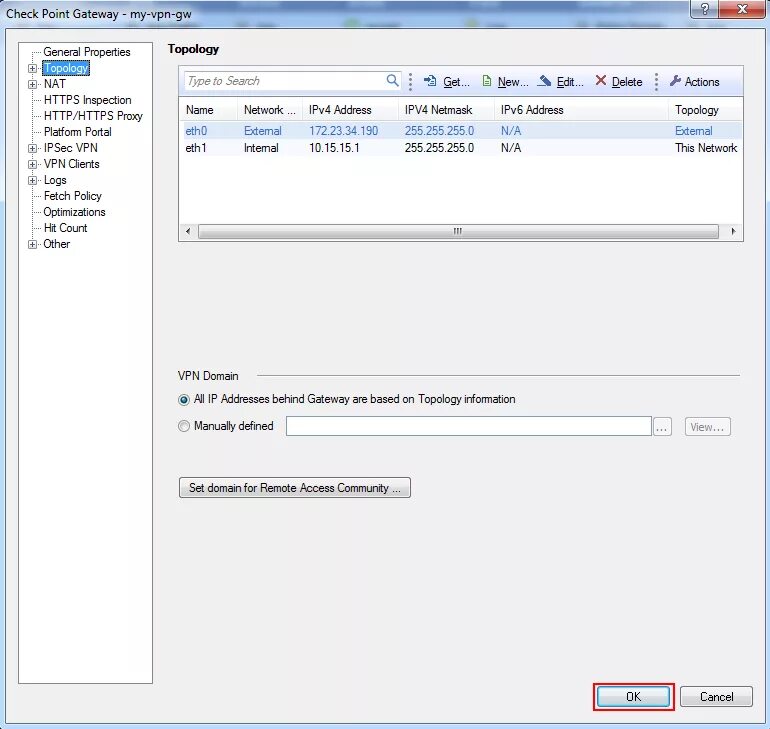Click the red Delete X icon
Viewport: 770px width, 729px height.
point(601,81)
